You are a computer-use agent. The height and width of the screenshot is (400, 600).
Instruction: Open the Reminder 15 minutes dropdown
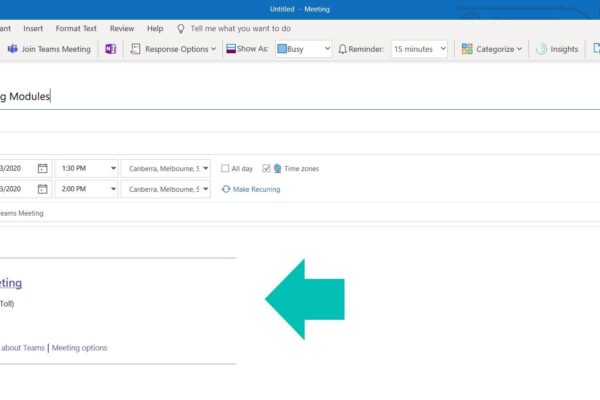click(419, 49)
